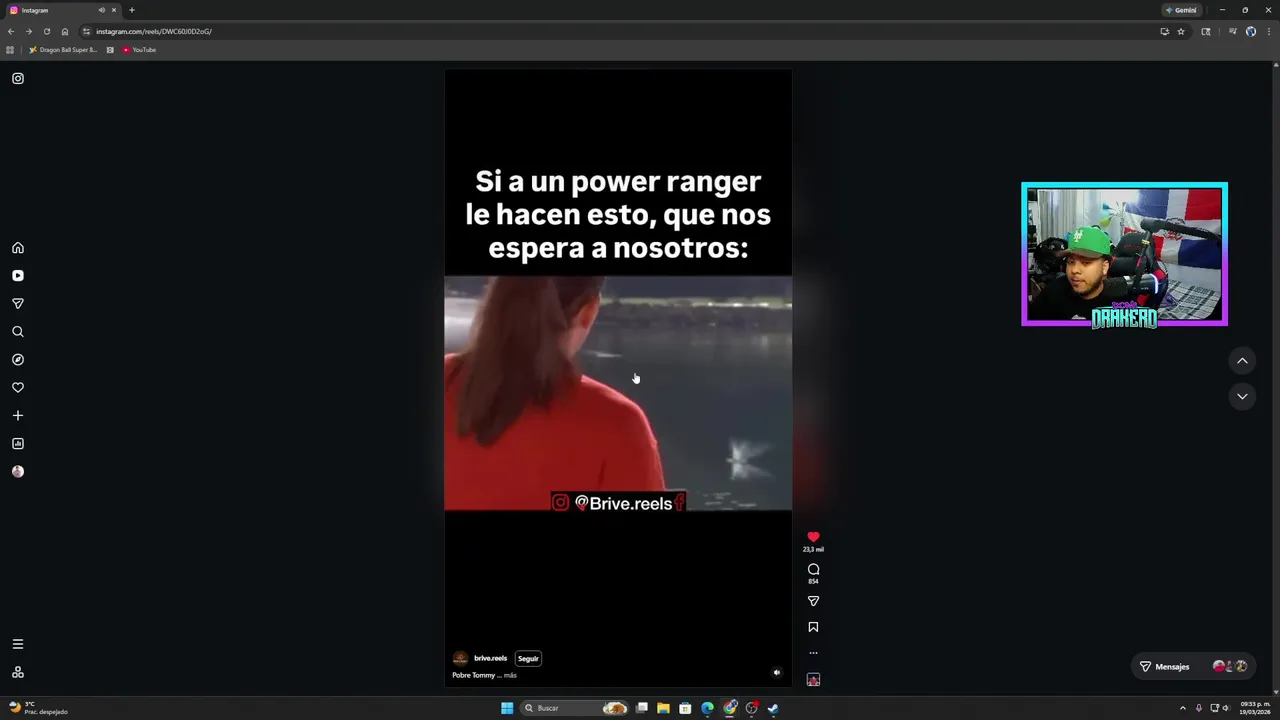The height and width of the screenshot is (720, 1280).
Task: Open browser home page button
Action: click(65, 31)
